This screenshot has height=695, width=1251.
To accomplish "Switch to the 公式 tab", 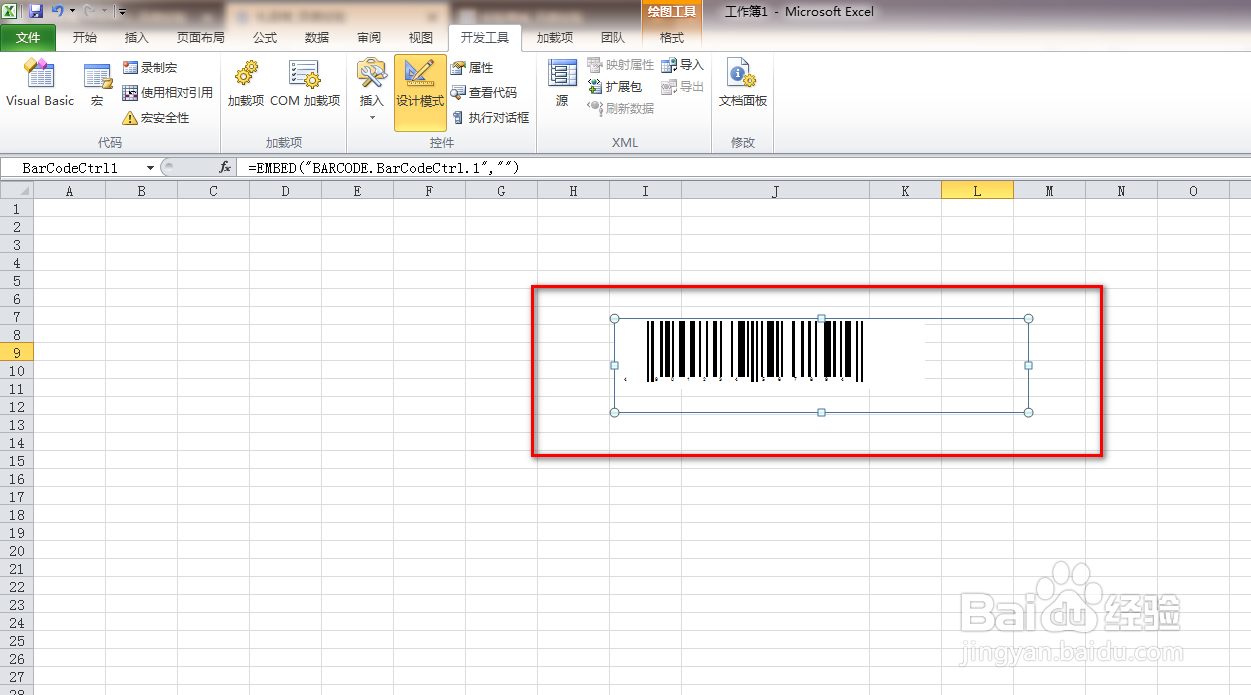I will point(265,38).
